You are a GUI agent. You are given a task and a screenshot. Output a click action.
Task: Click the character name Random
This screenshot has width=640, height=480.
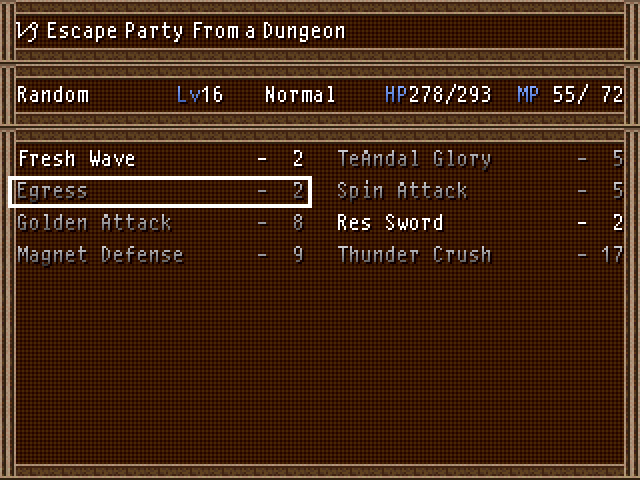click(53, 95)
